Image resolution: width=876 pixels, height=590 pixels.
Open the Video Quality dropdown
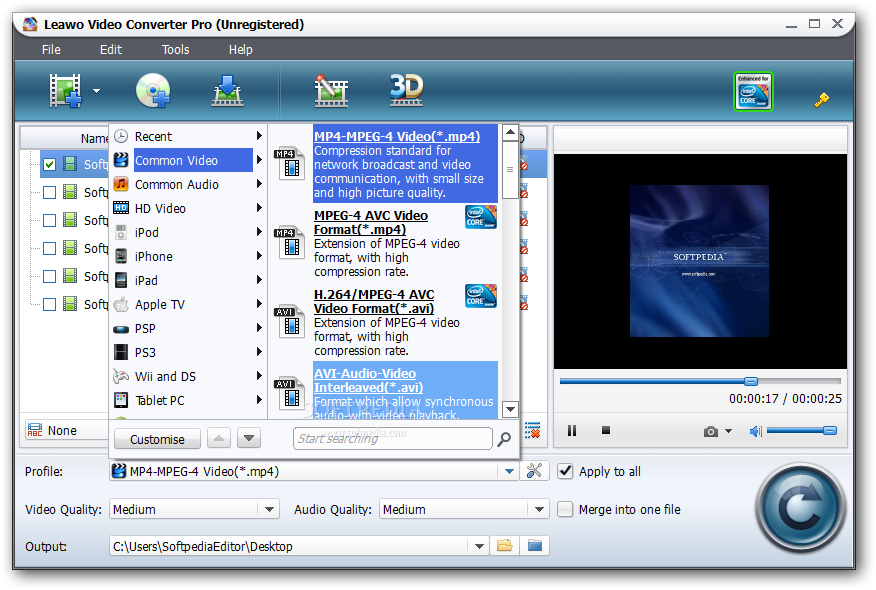269,509
